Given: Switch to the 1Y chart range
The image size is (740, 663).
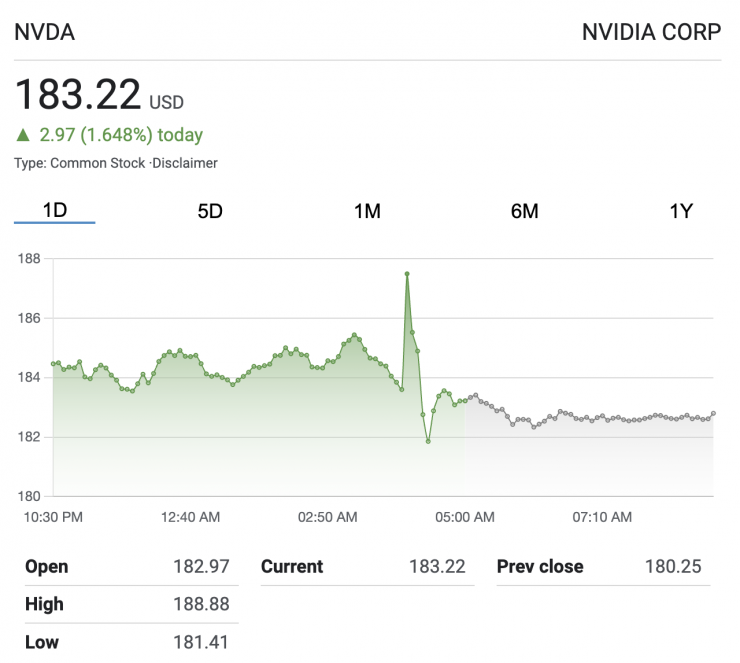Looking at the screenshot, I should click(681, 211).
